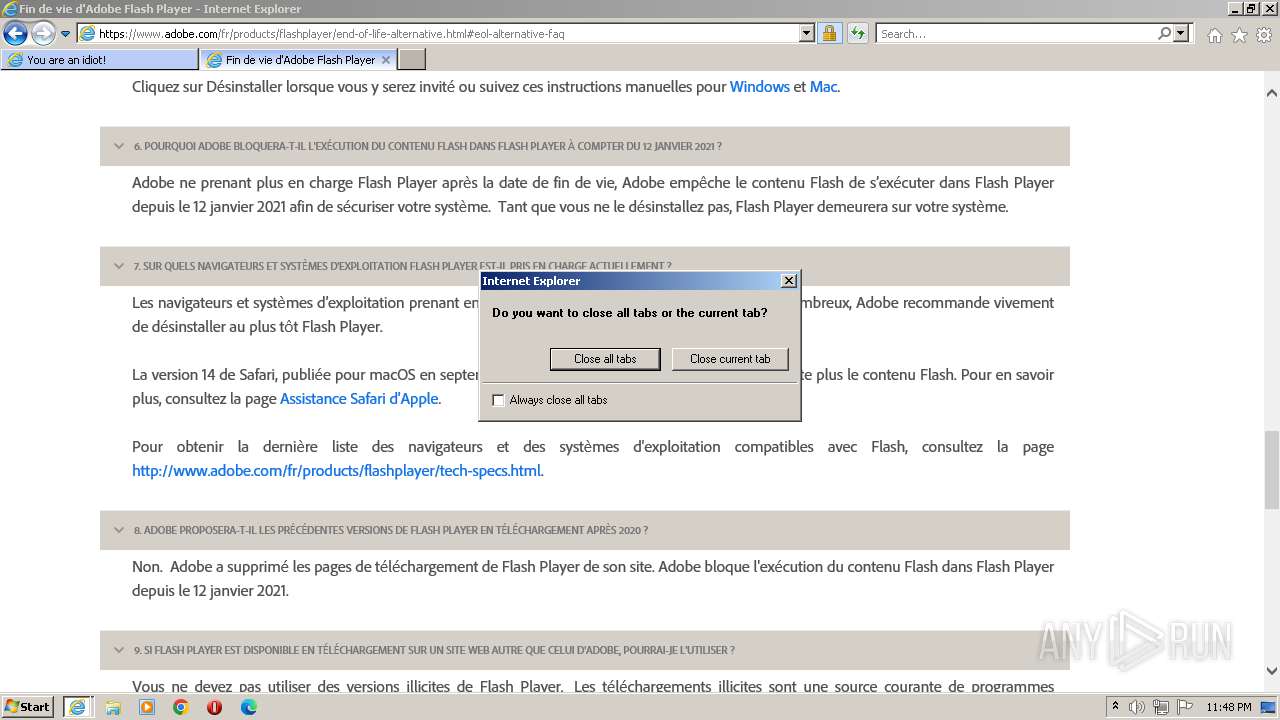Viewport: 1280px width, 720px height.
Task: Collapse FAQ question 7 chevron
Action: [119, 266]
